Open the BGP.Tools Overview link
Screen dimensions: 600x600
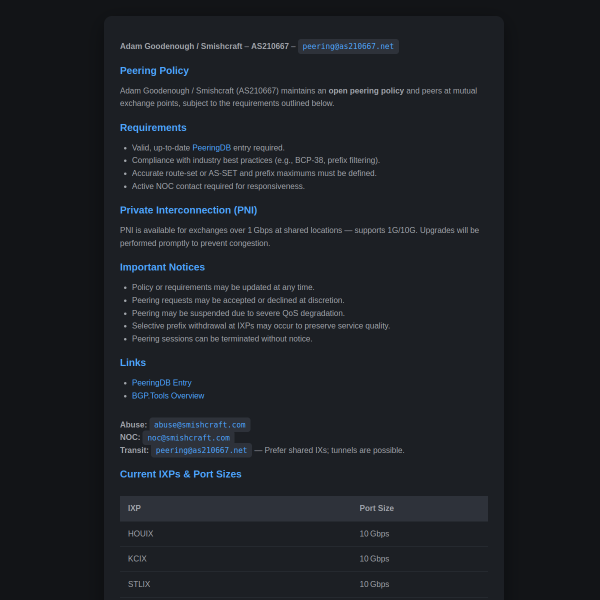click(x=168, y=396)
